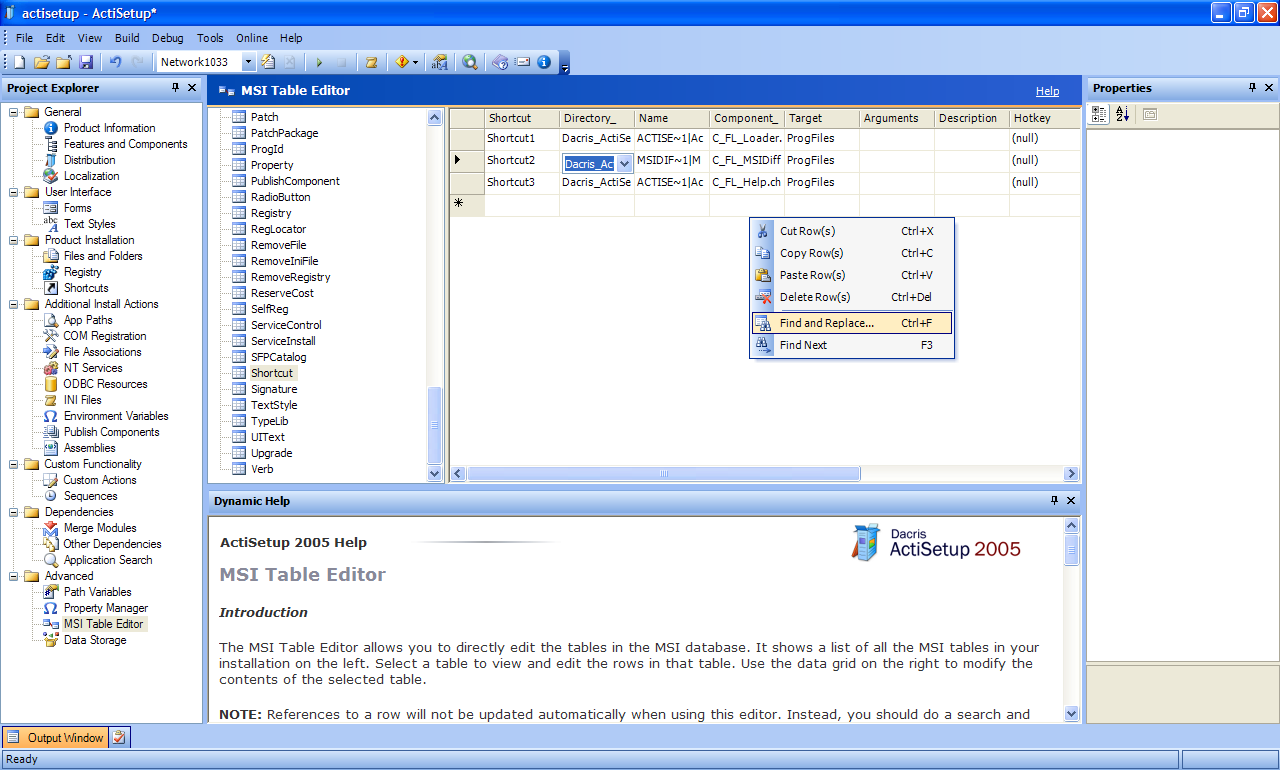Collapse the Additional Install Actions tree node

pos(15,304)
